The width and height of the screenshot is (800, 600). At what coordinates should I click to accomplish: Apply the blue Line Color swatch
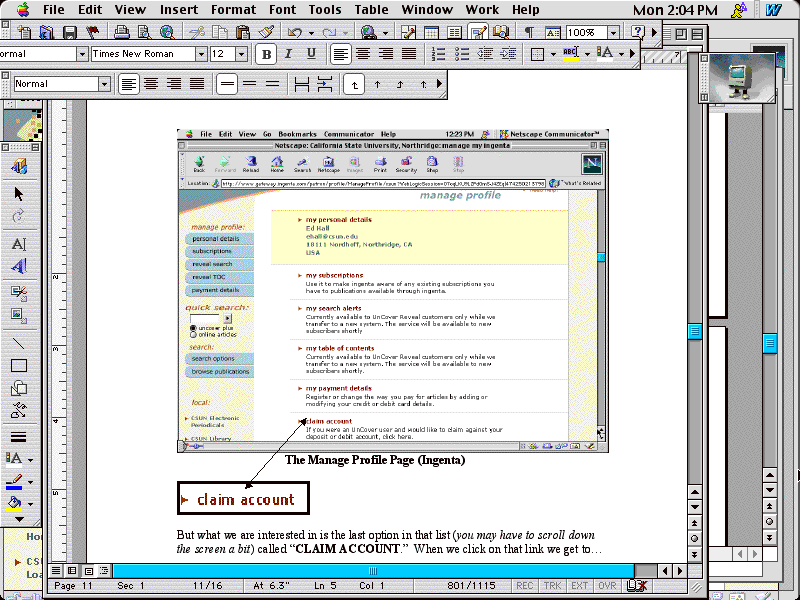14,482
